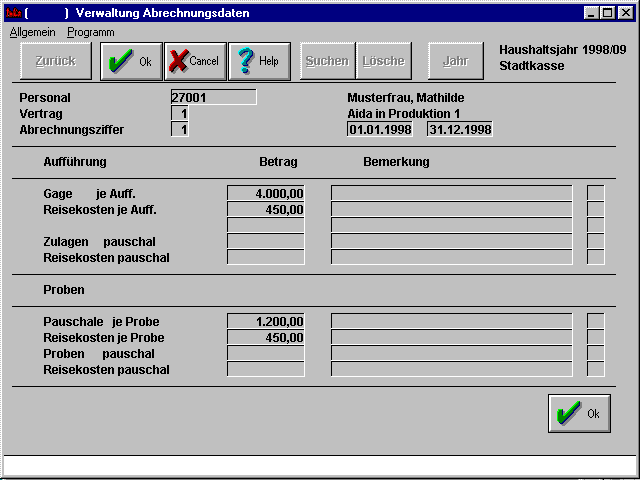The width and height of the screenshot is (640, 480).
Task: Select the Pauschale je Probe amount field
Action: [x=266, y=322]
